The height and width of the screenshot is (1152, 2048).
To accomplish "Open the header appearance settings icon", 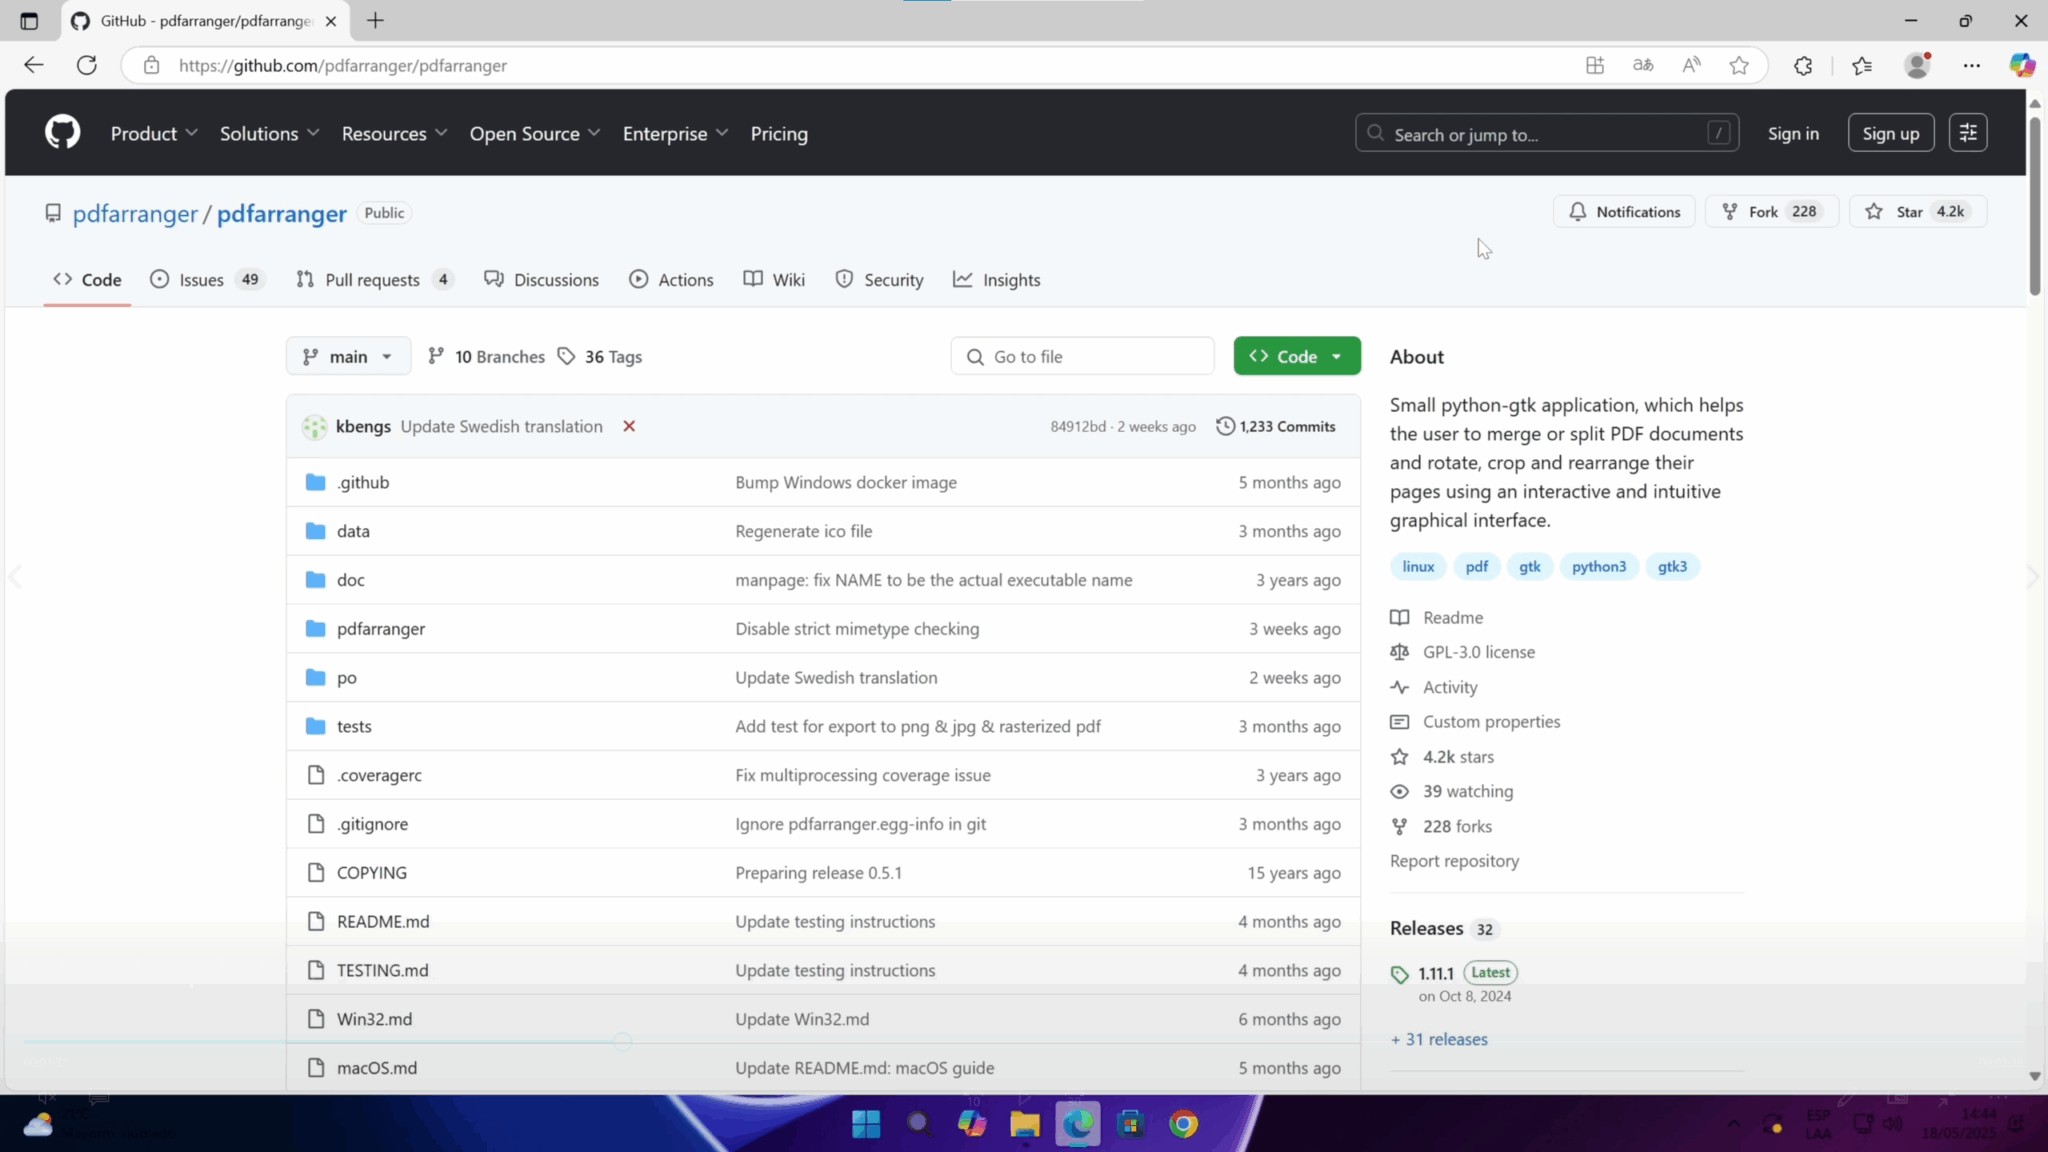I will point(1968,133).
